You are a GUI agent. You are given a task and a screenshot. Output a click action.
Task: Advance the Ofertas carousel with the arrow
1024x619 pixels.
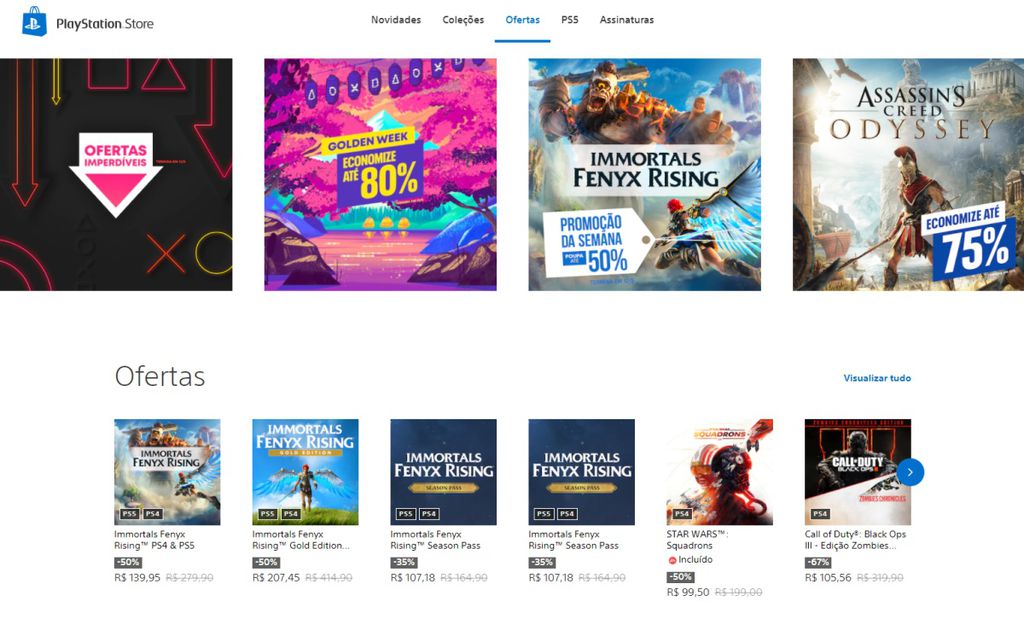[x=910, y=471]
